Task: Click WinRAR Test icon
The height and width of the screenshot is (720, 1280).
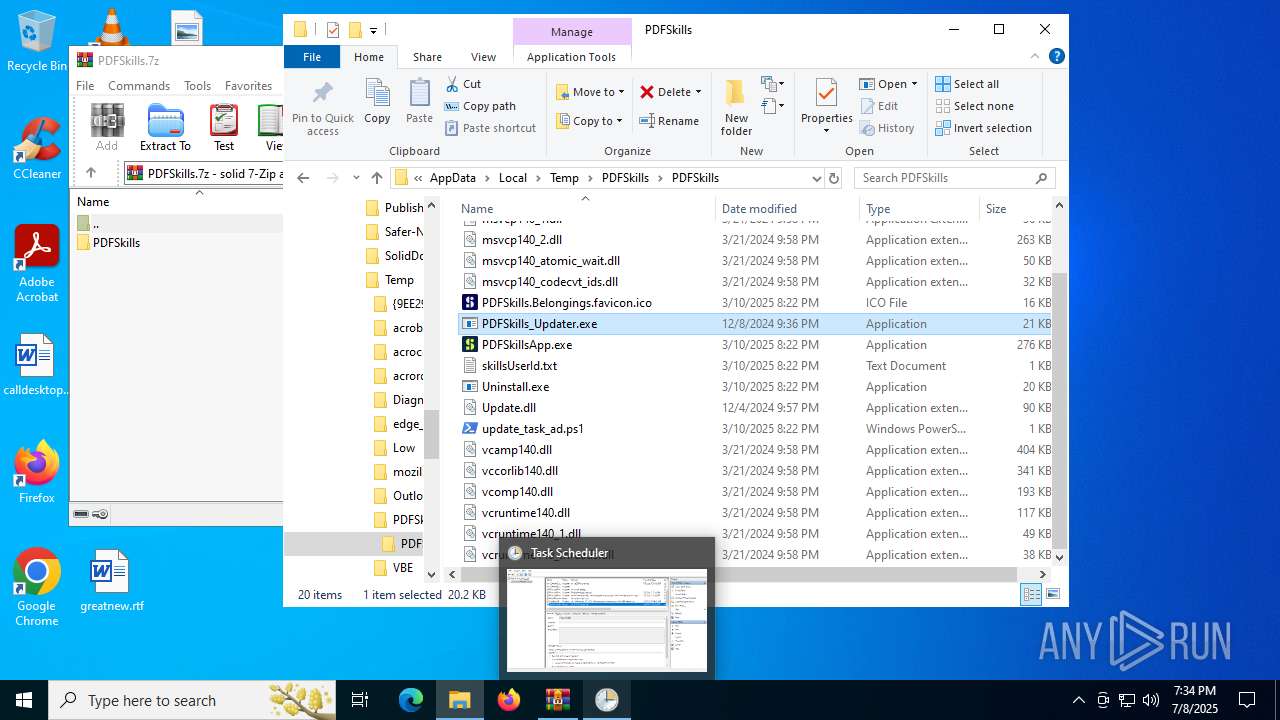Action: 224,128
